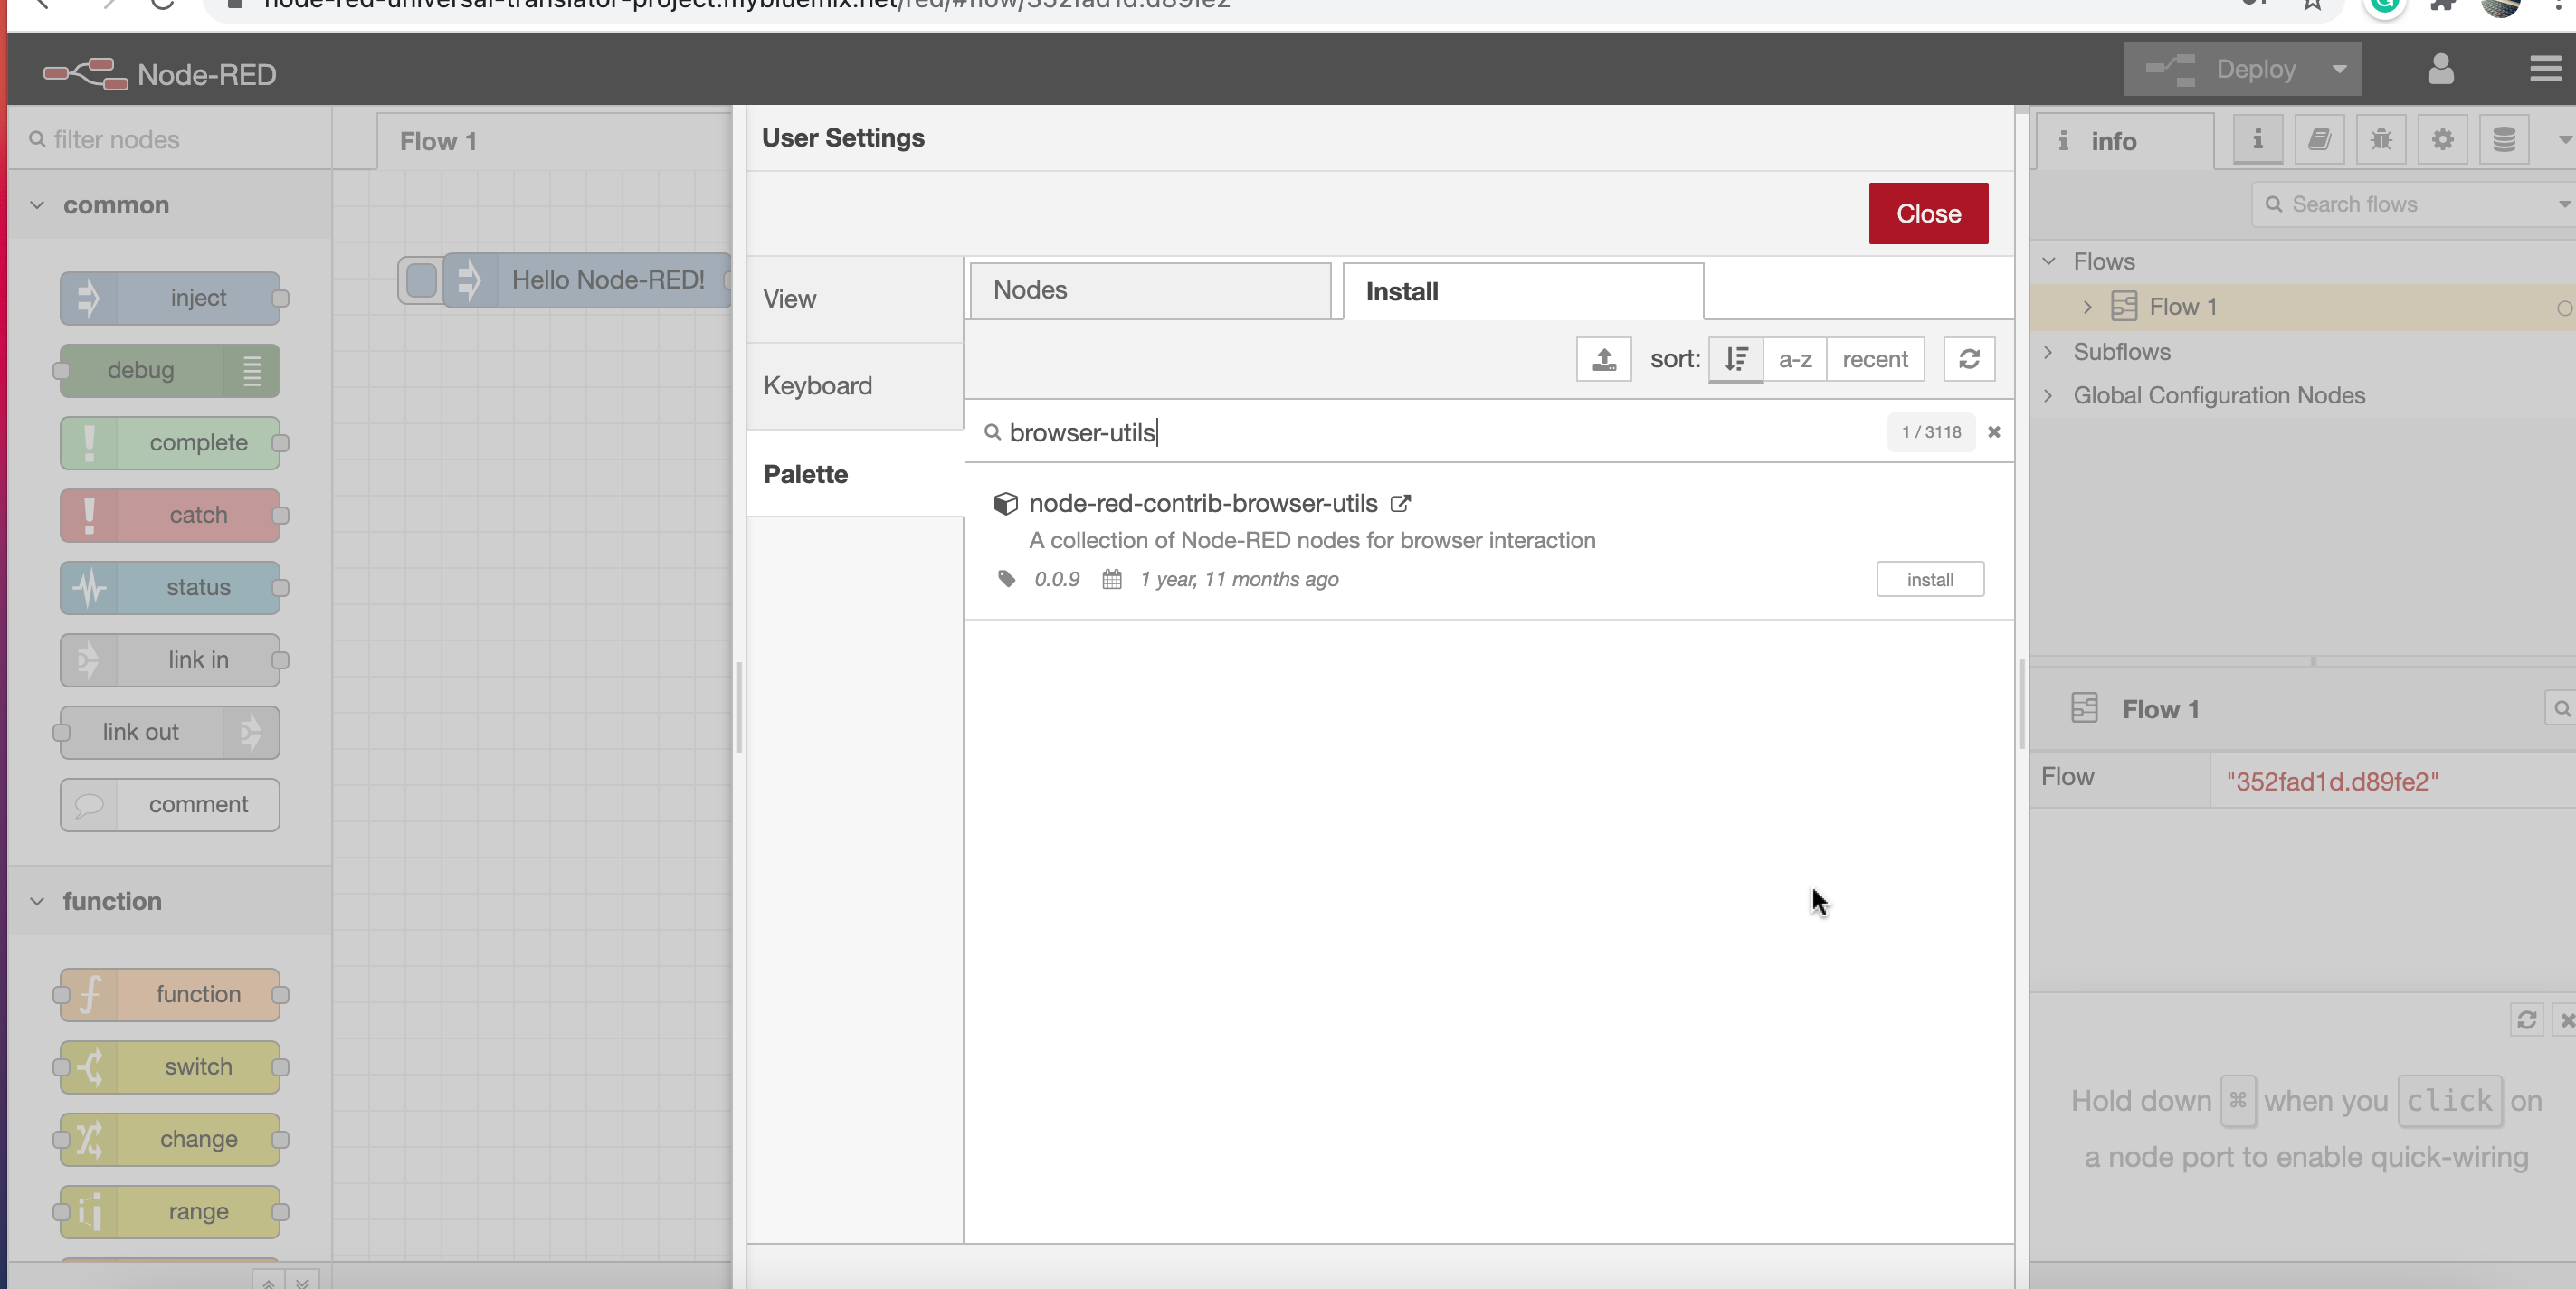
Task: Open the help book sidebar tab
Action: [2319, 140]
